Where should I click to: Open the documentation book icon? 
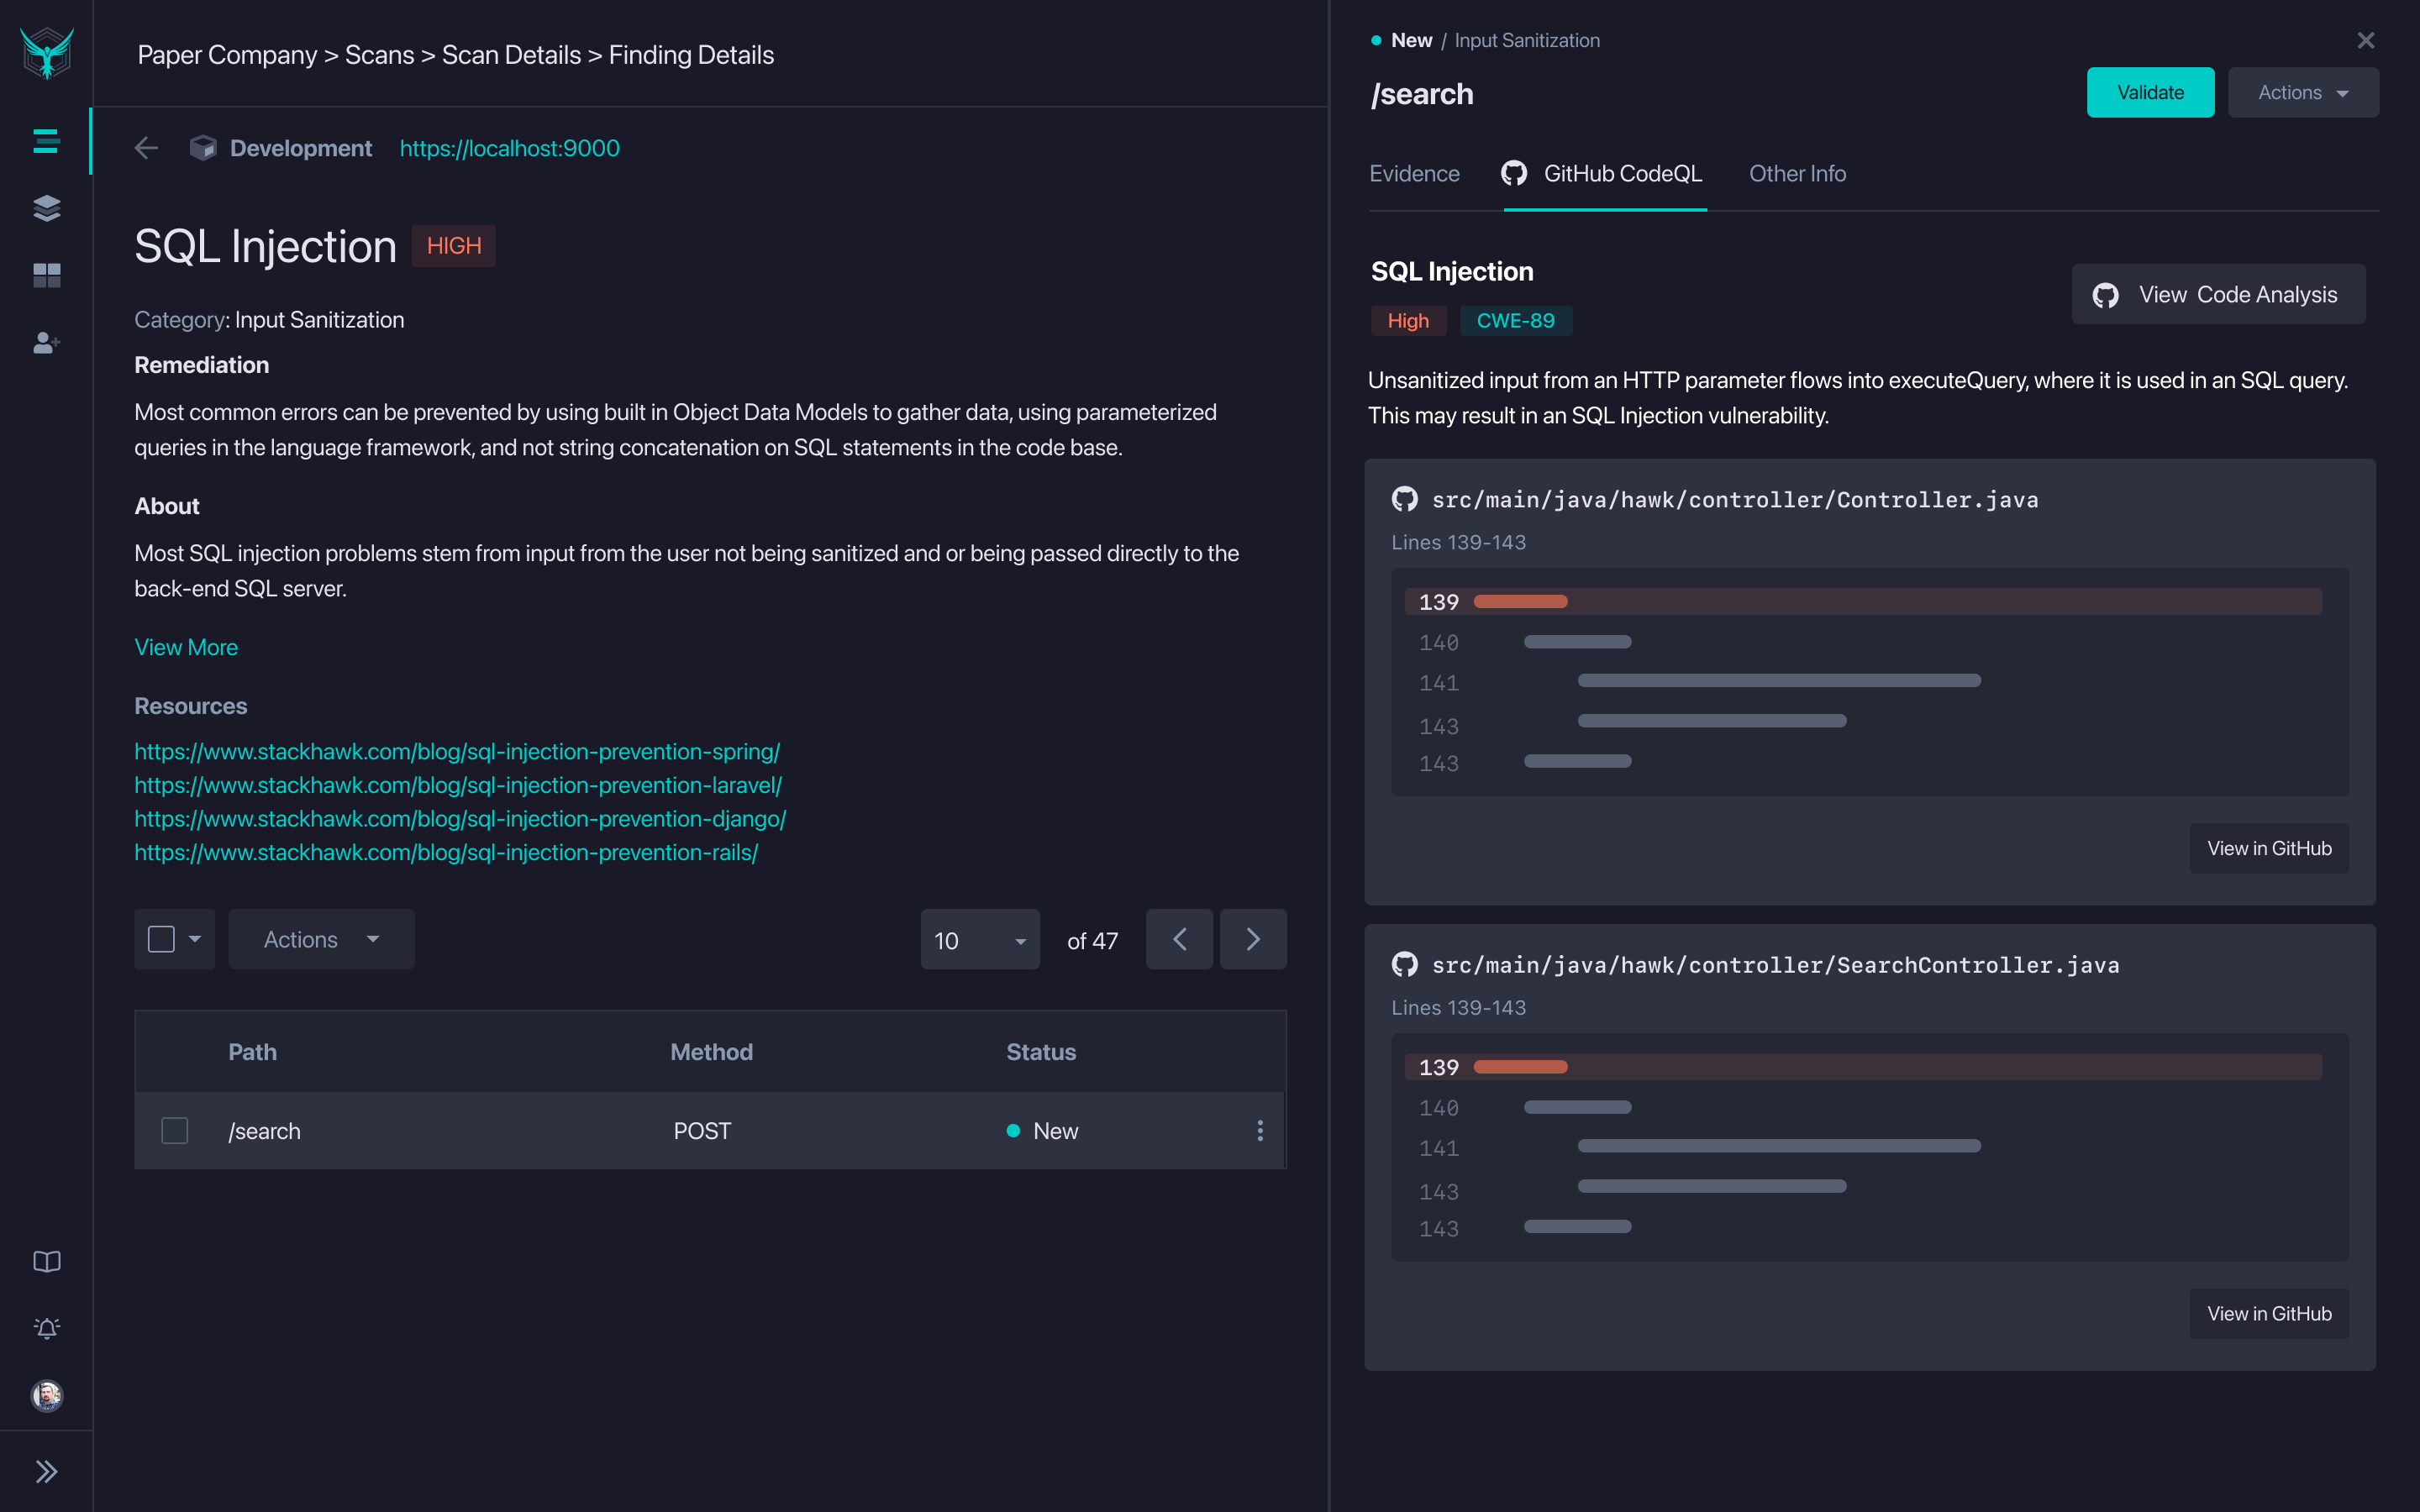pos(46,1261)
